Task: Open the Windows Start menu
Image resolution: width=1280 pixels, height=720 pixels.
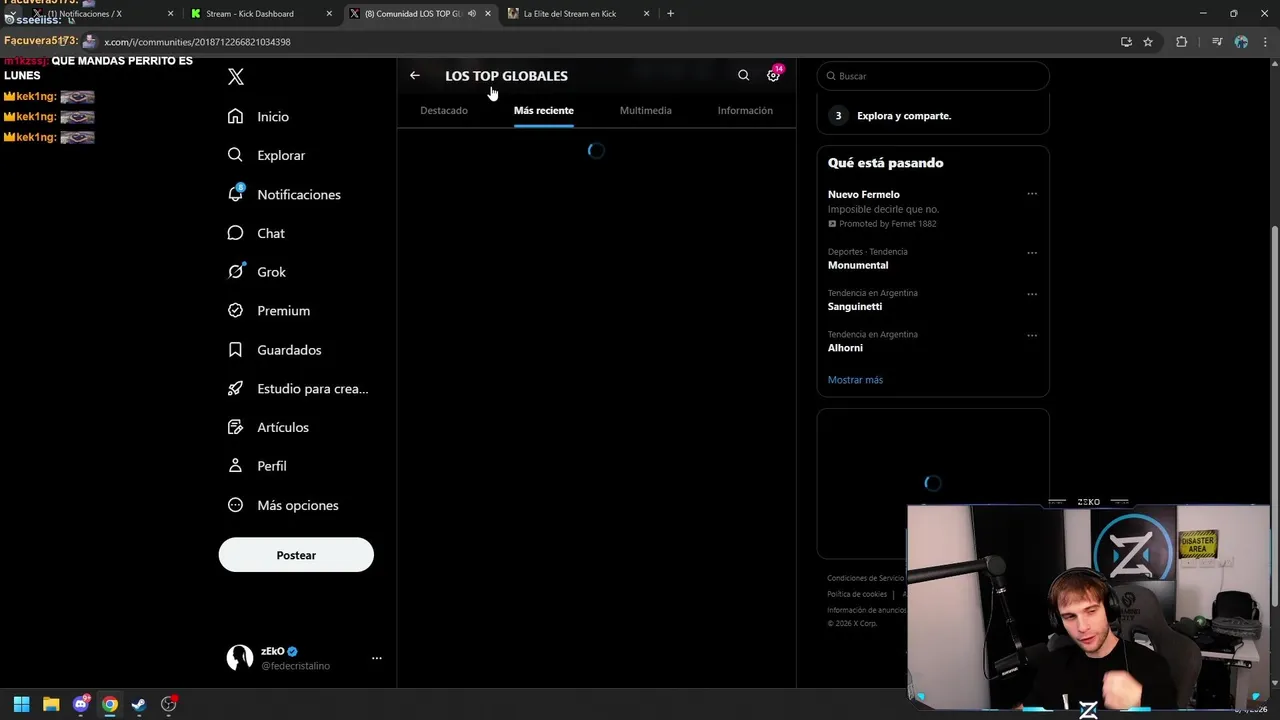Action: [21, 704]
